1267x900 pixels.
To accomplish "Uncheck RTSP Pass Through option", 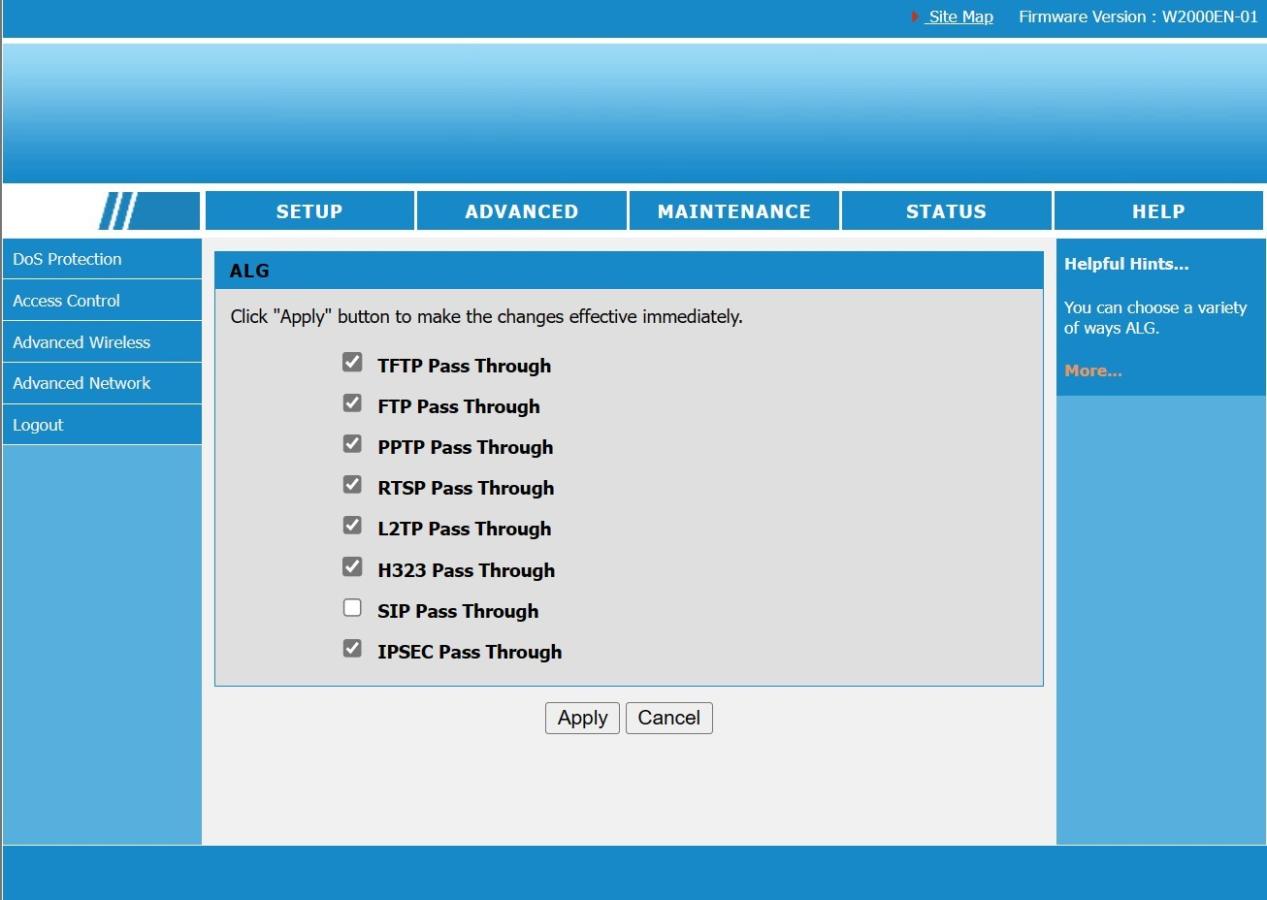I will [x=352, y=485].
